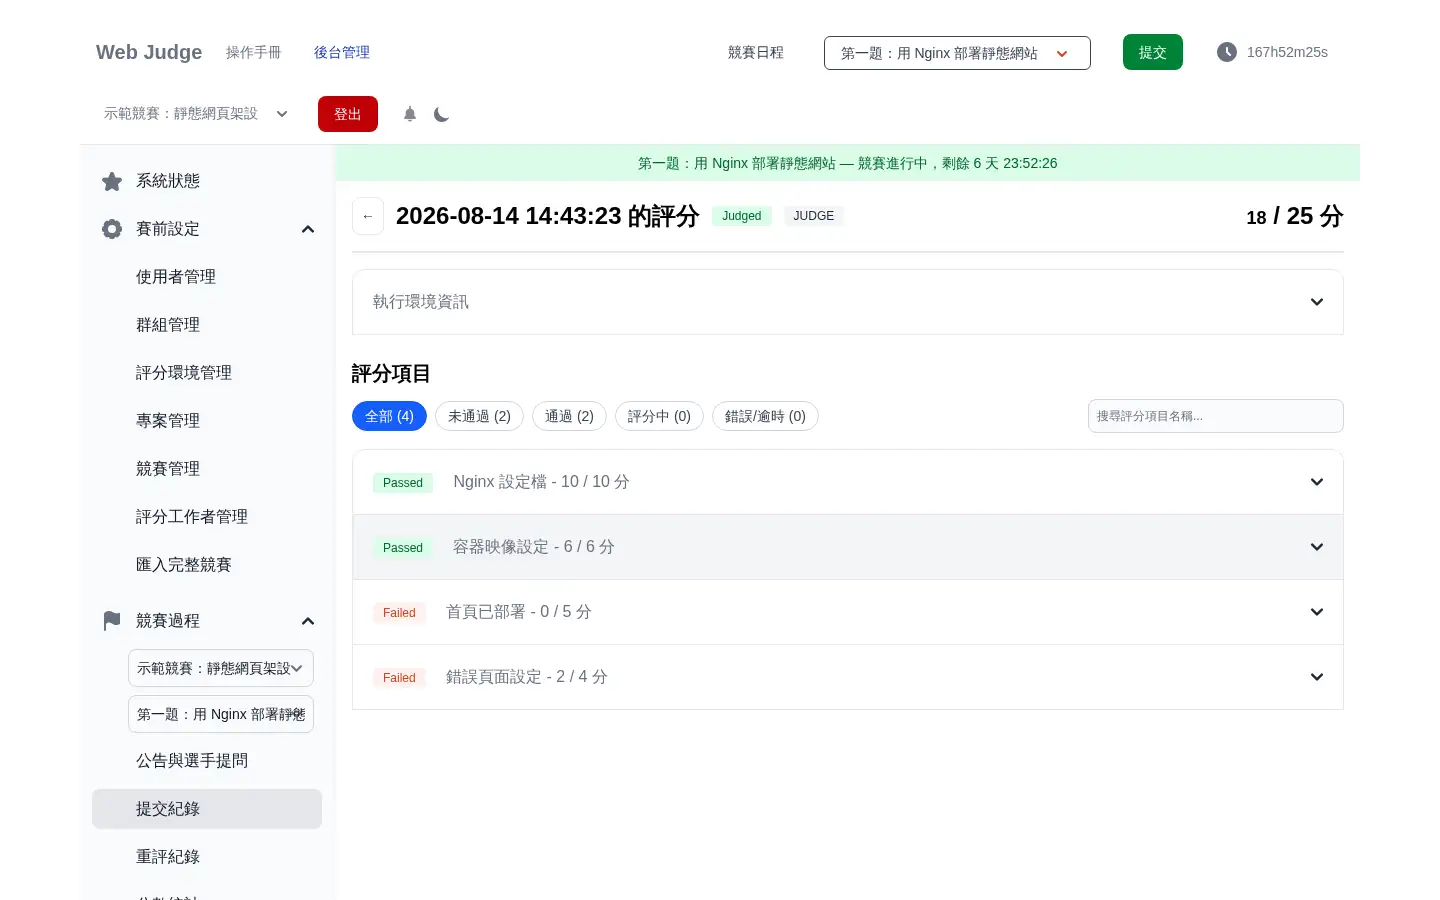Click the red 登出 button
This screenshot has width=1440, height=900.
[x=348, y=114]
